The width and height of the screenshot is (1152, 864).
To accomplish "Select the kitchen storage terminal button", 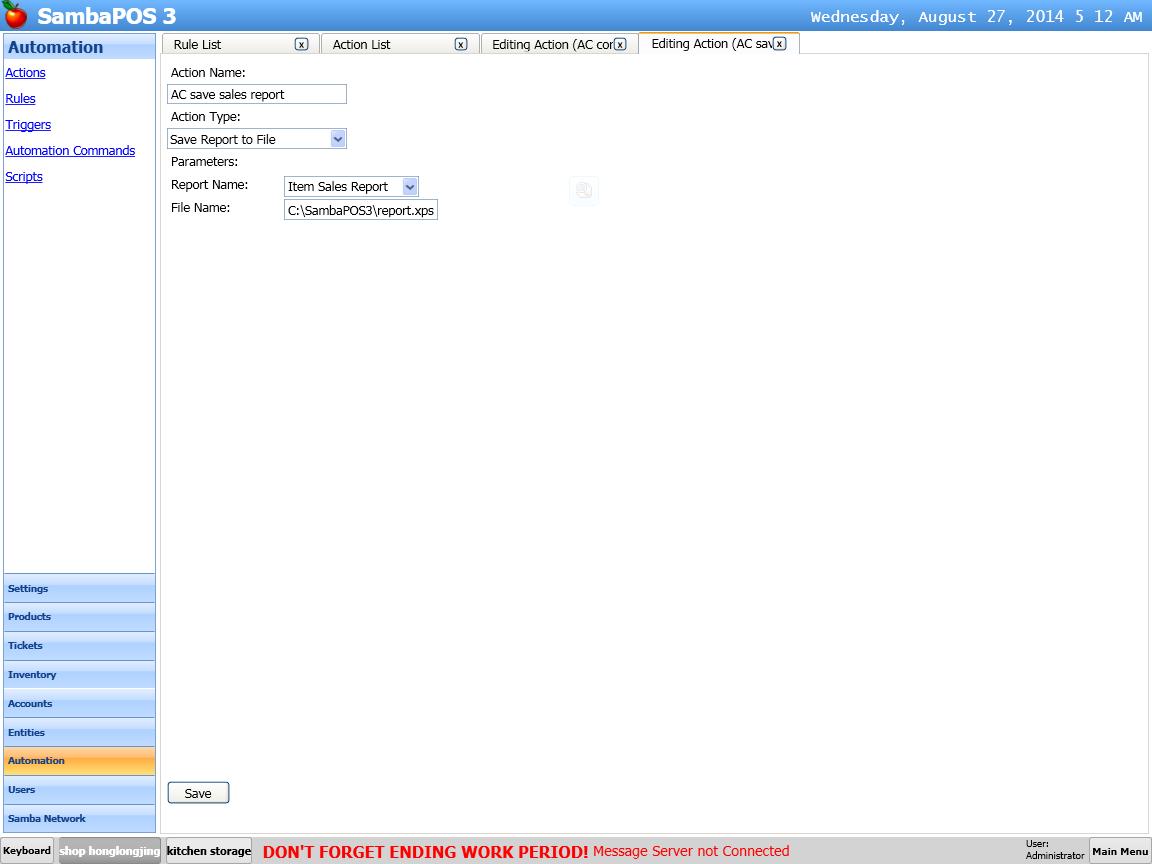I will click(208, 851).
